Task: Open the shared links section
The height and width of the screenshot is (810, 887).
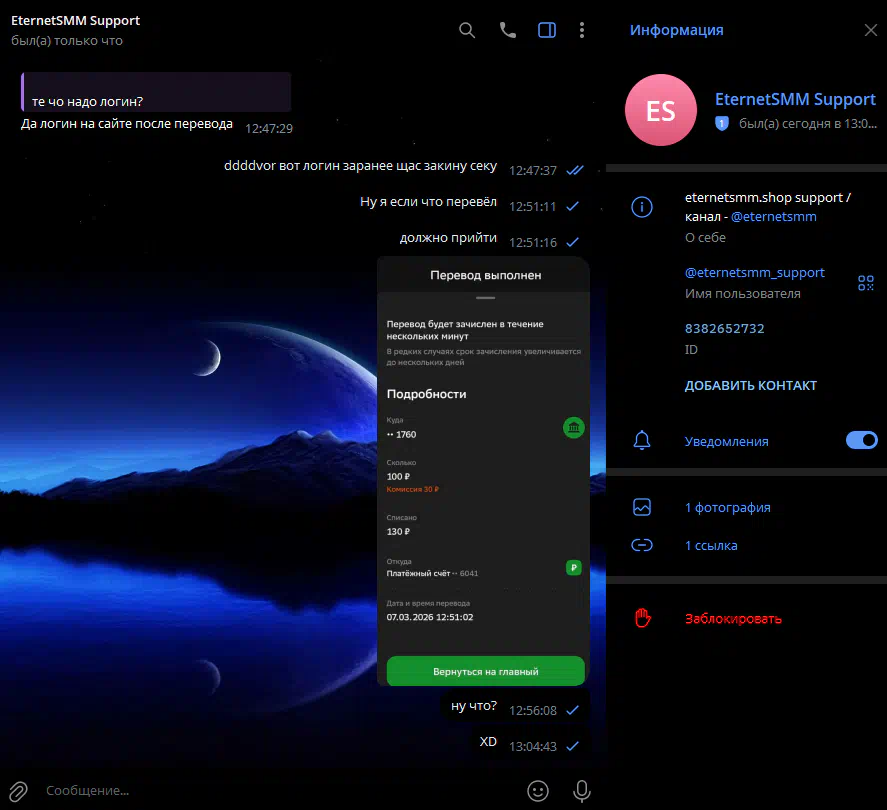Action: [711, 546]
